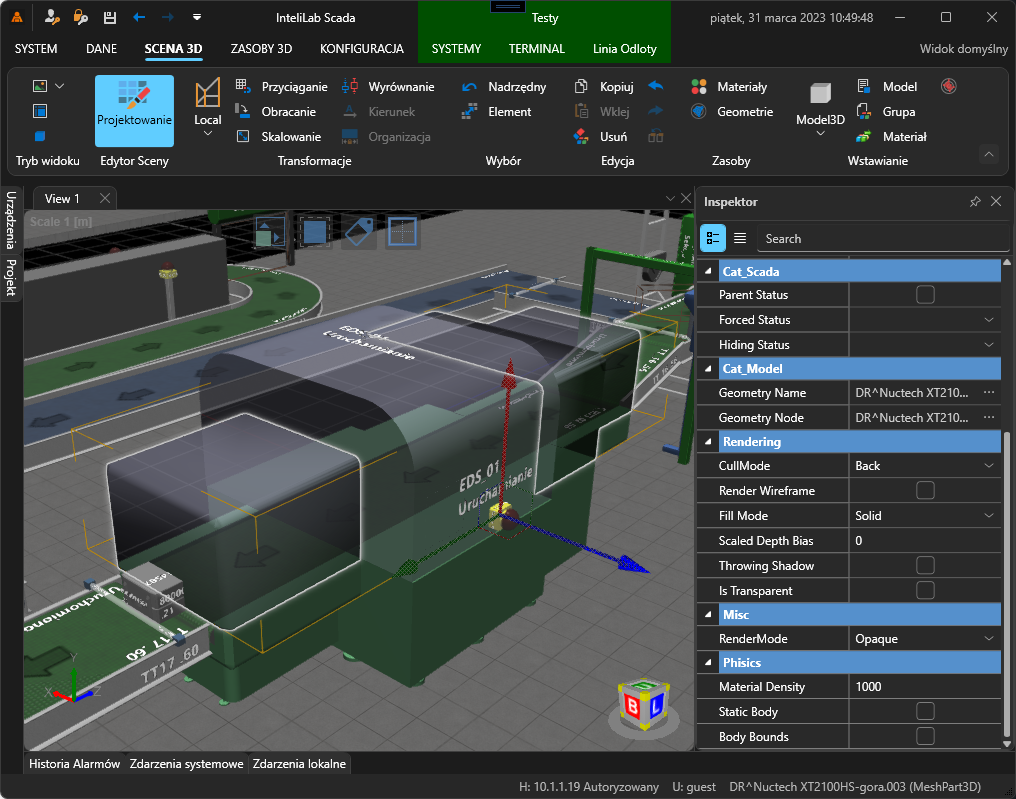The image size is (1016, 799).
Task: Switch to the ZASOBY 3D ribbon tab
Action: click(x=260, y=47)
